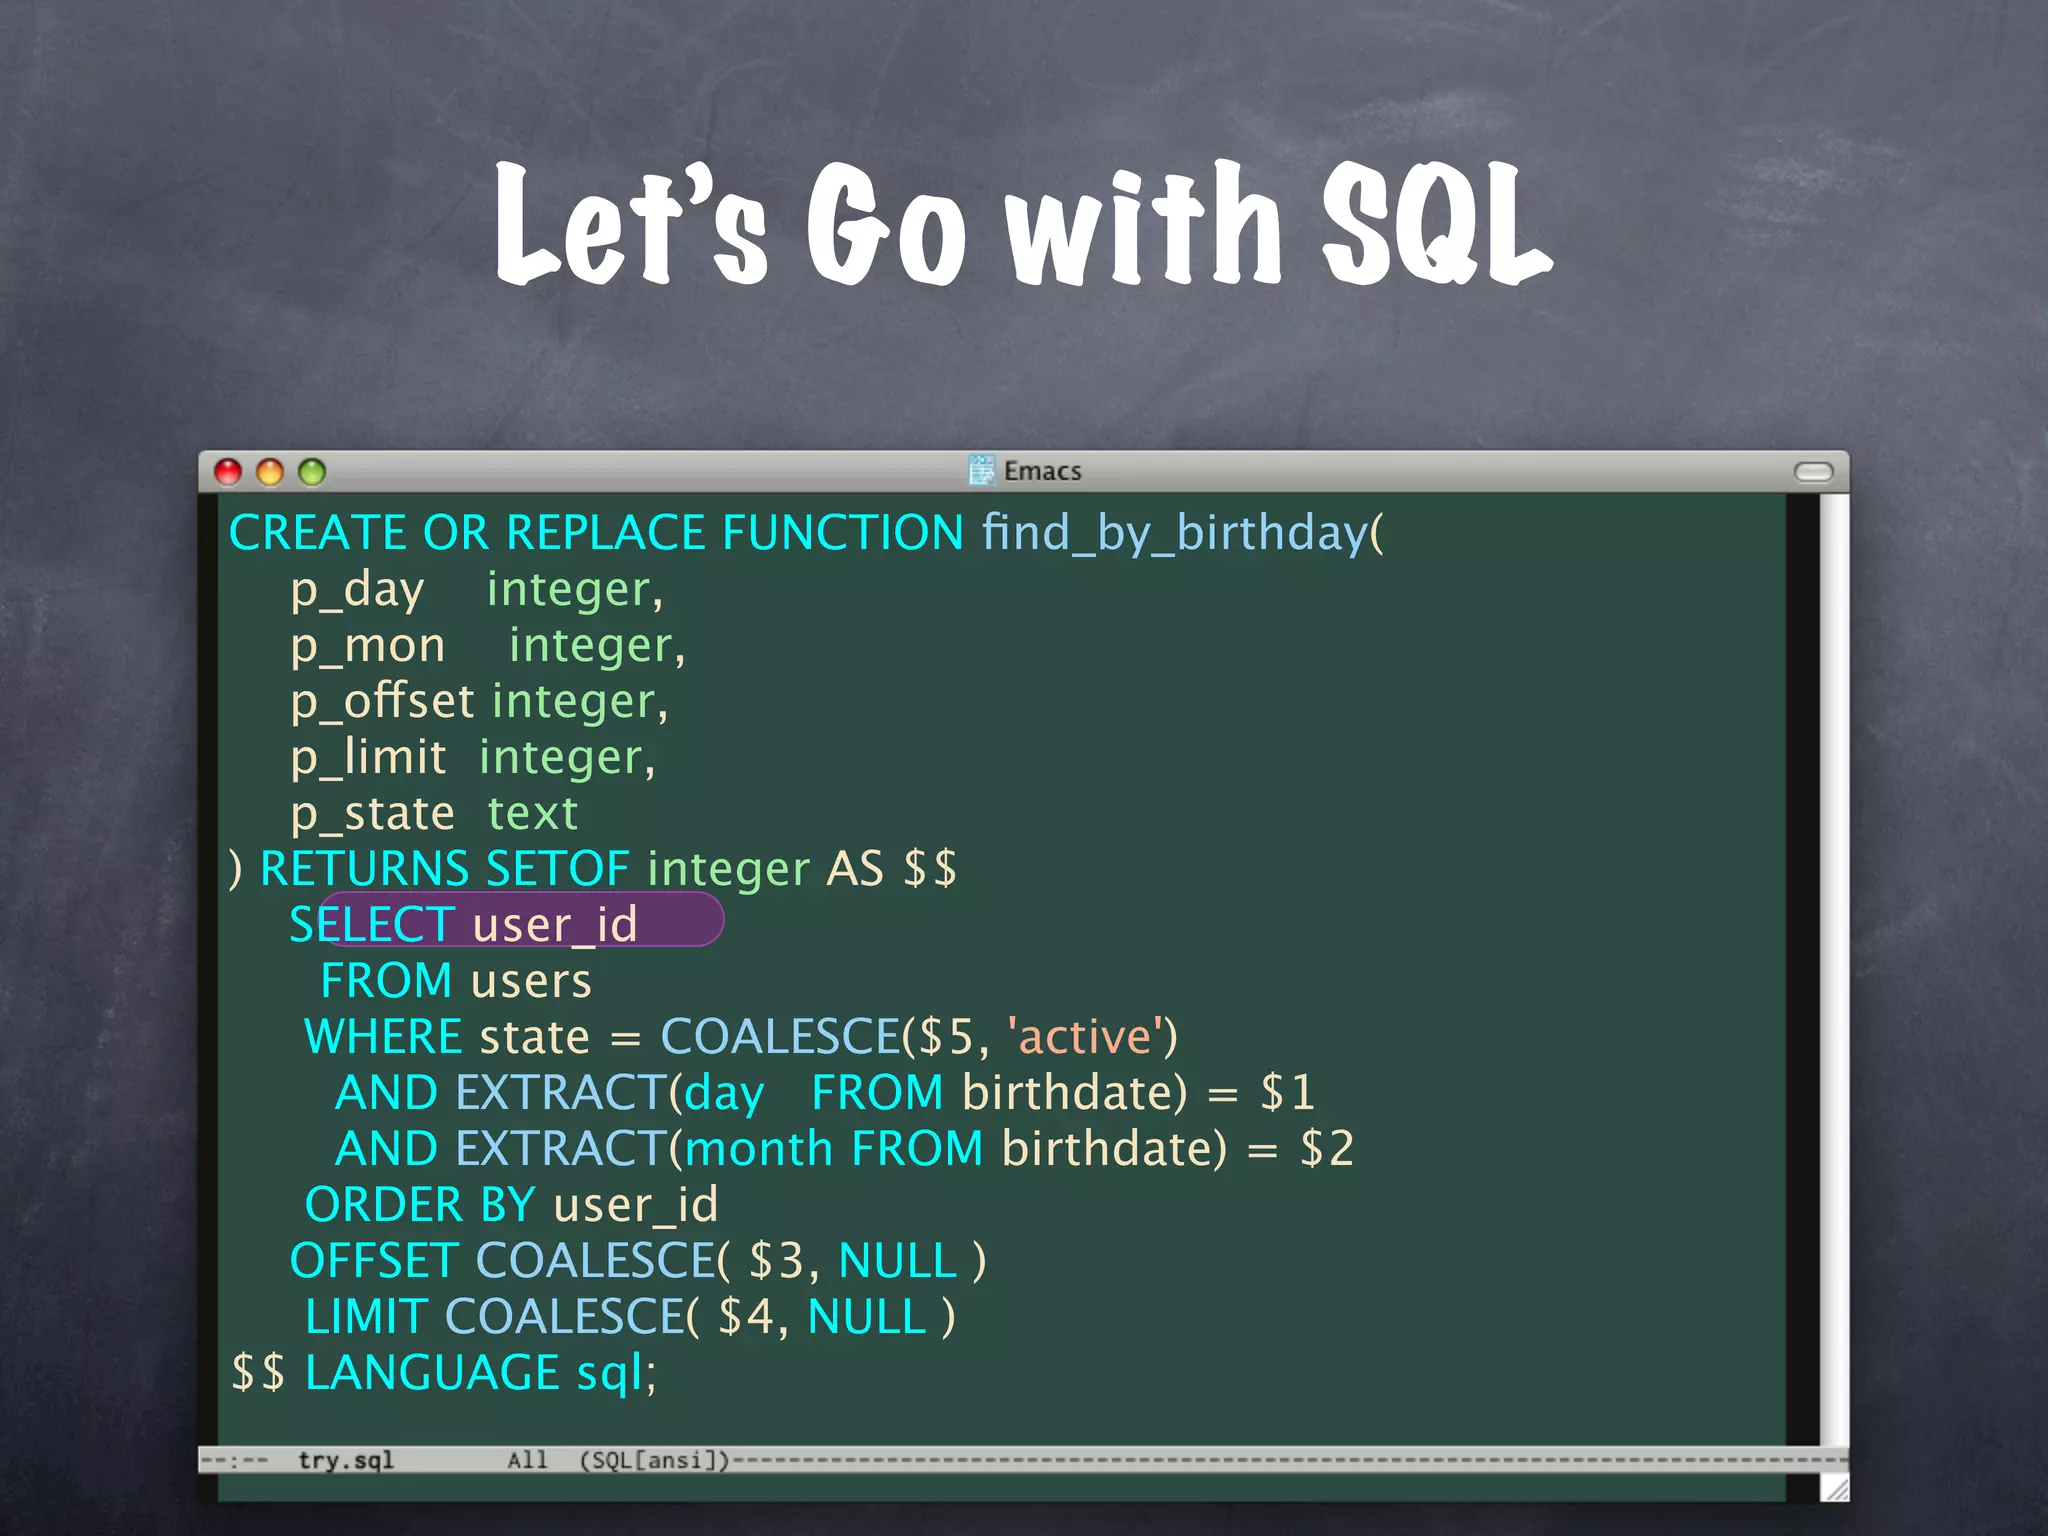
Task: Click the yellow minimize window button
Action: click(270, 472)
